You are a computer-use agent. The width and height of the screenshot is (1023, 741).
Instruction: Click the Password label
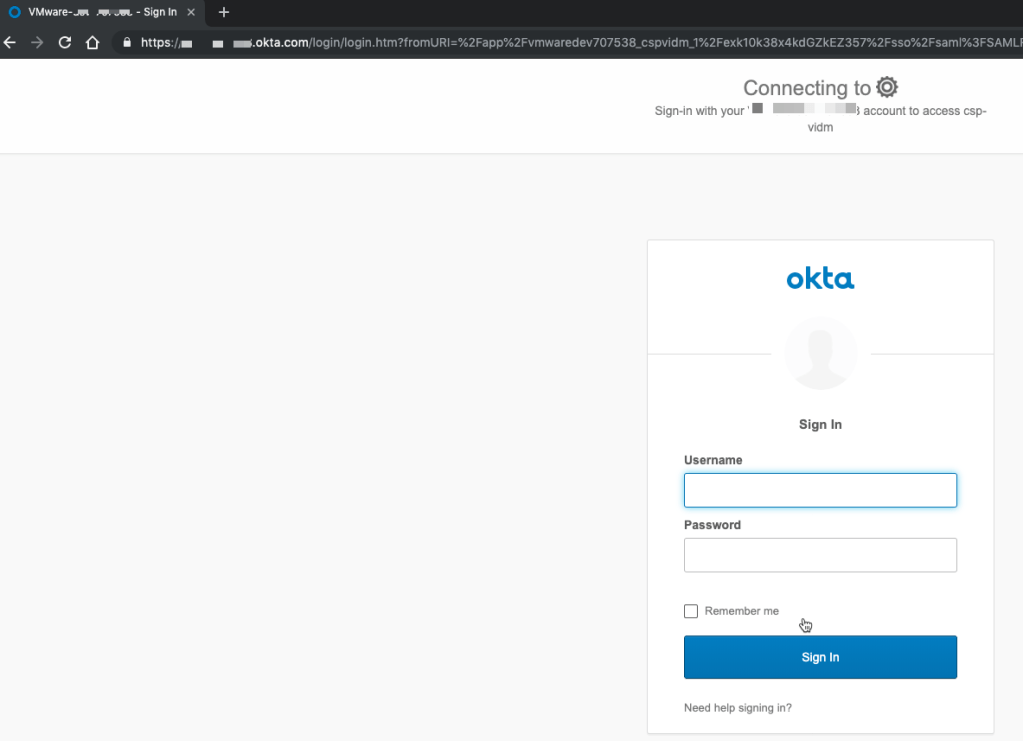click(712, 525)
